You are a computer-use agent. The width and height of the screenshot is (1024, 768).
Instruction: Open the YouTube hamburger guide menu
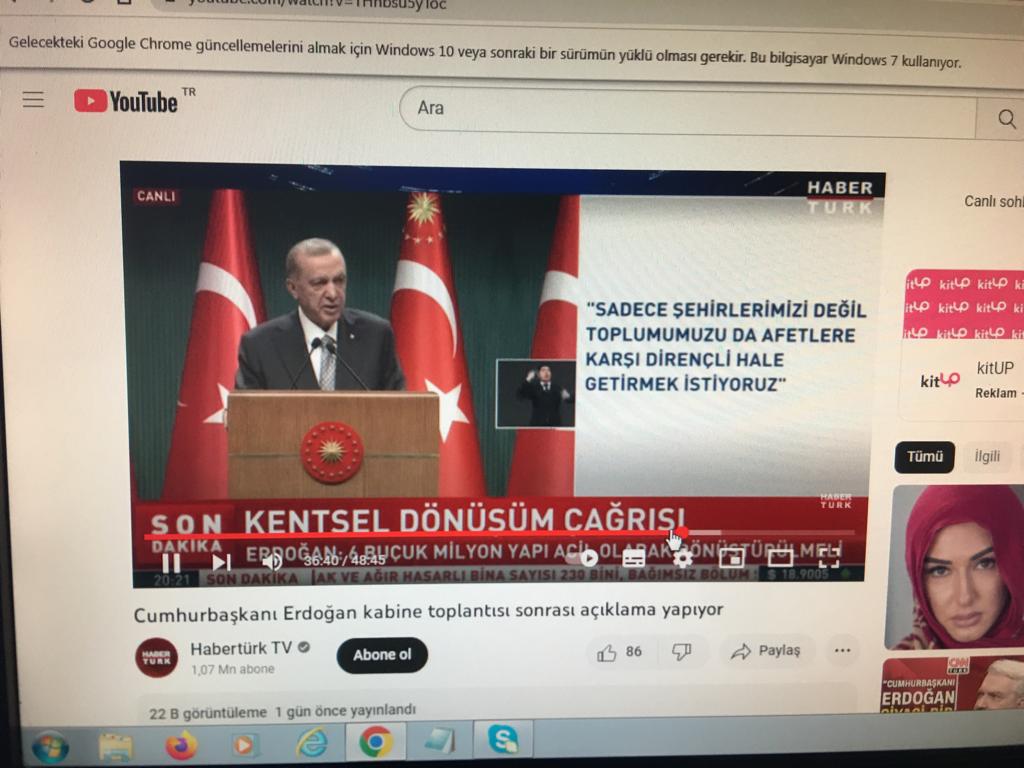(x=33, y=99)
